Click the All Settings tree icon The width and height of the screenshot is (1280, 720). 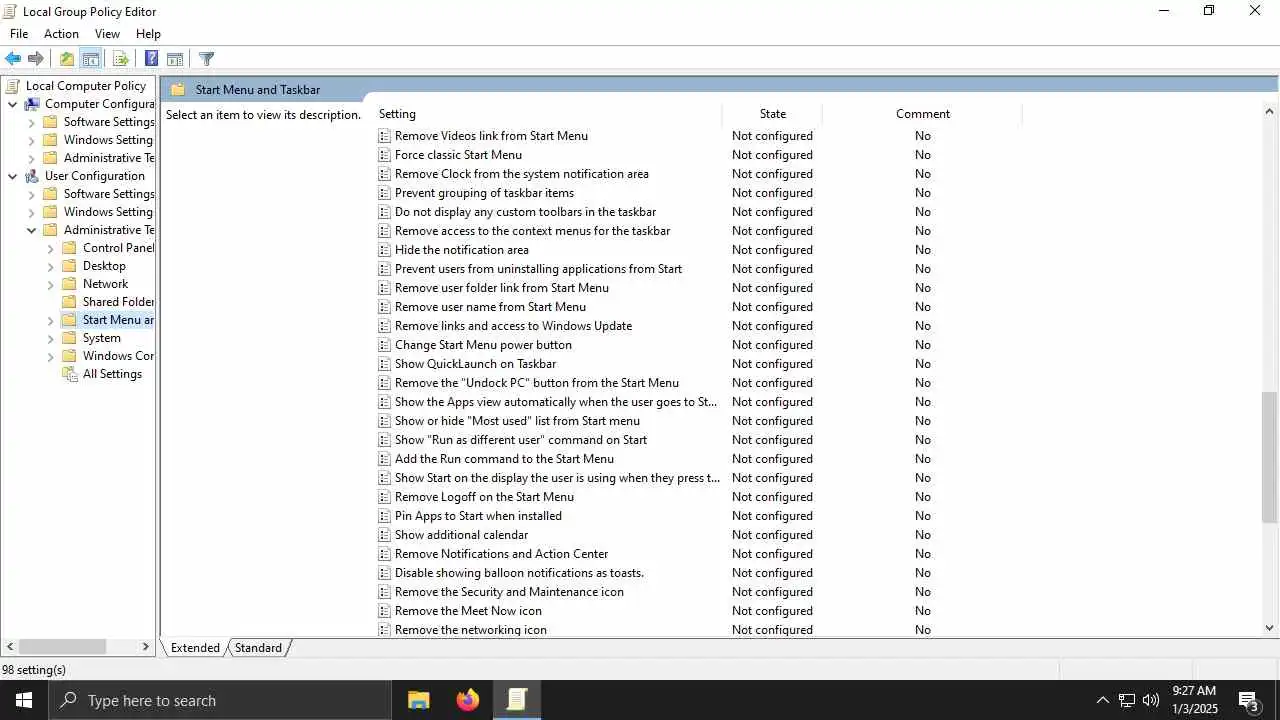pyautogui.click(x=70, y=374)
